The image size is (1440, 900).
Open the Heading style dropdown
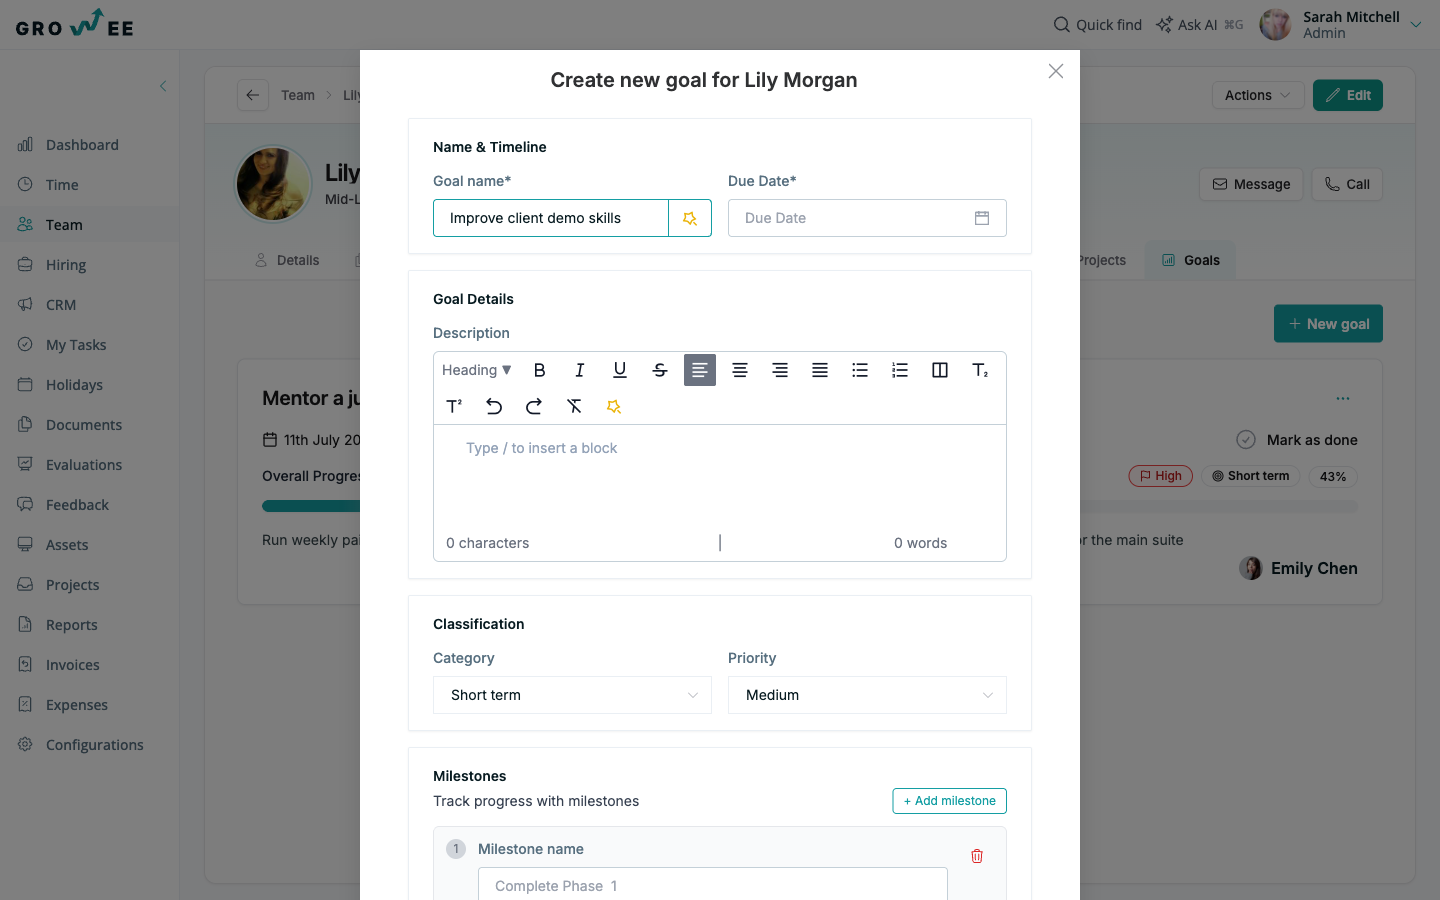tap(477, 370)
